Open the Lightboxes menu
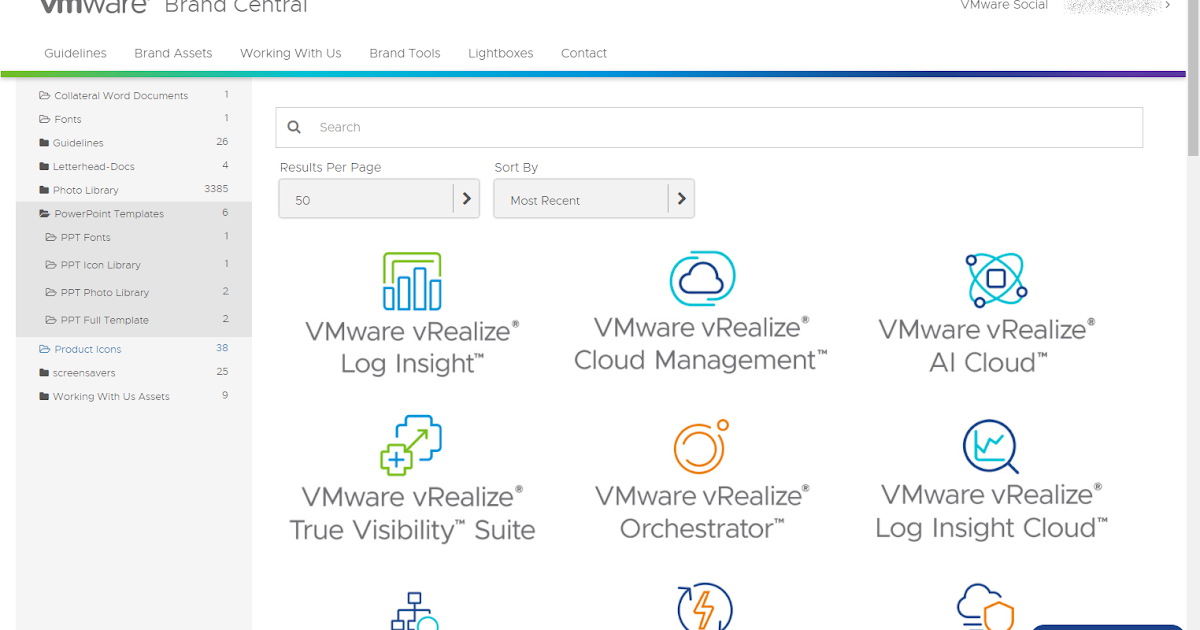The image size is (1200, 630). click(x=500, y=53)
